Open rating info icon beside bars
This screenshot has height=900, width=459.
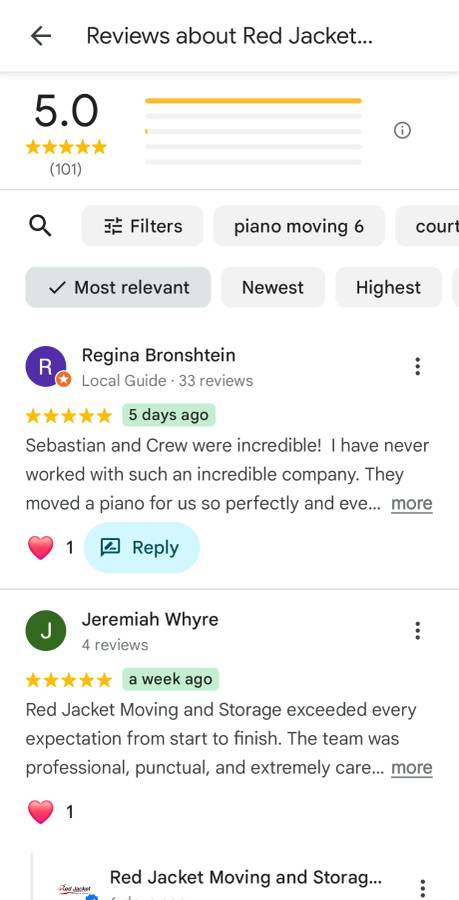(402, 131)
